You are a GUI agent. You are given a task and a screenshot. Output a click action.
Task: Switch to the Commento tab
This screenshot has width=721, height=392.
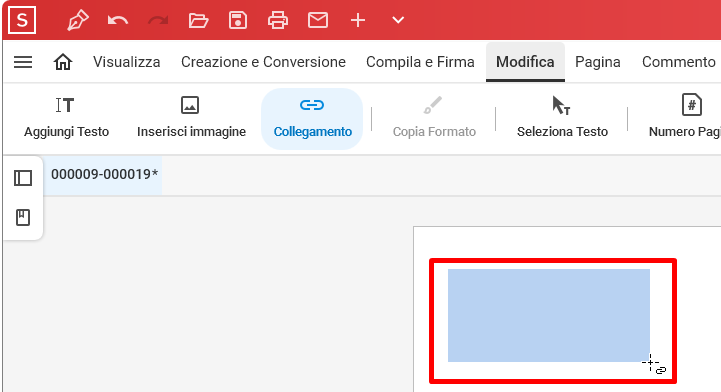(x=679, y=62)
